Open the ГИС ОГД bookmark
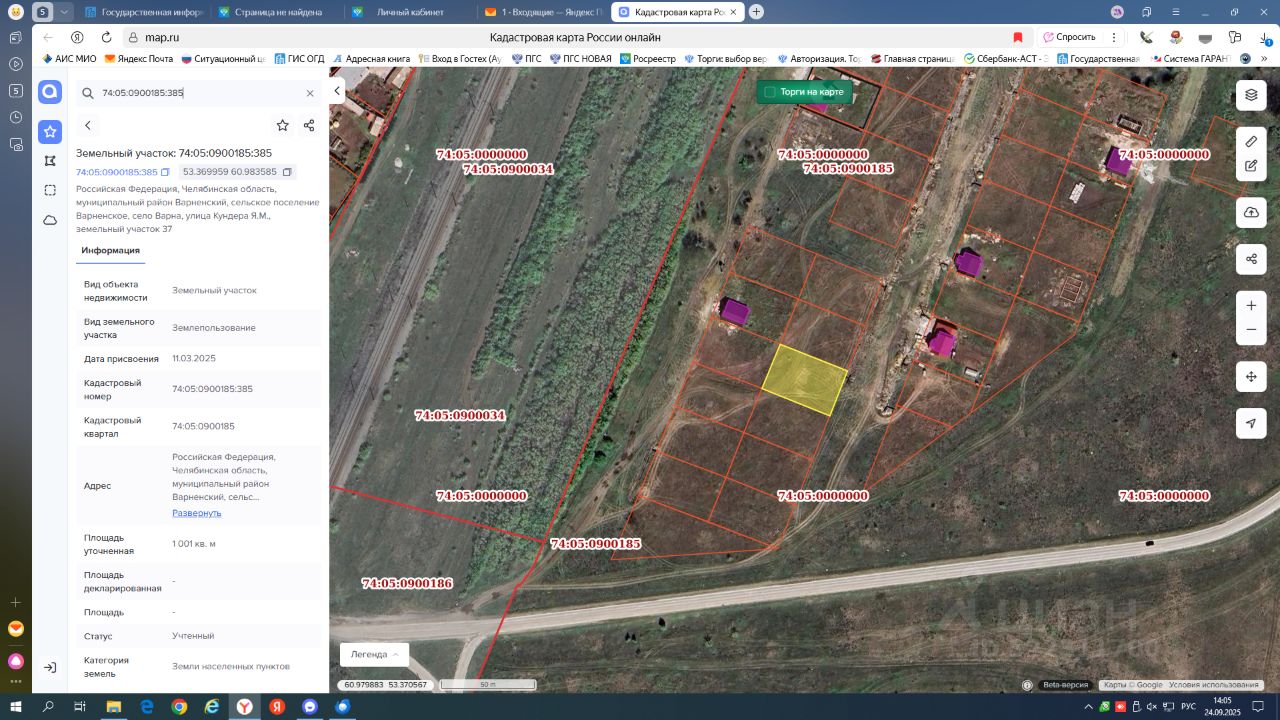This screenshot has width=1280, height=720. 299,59
